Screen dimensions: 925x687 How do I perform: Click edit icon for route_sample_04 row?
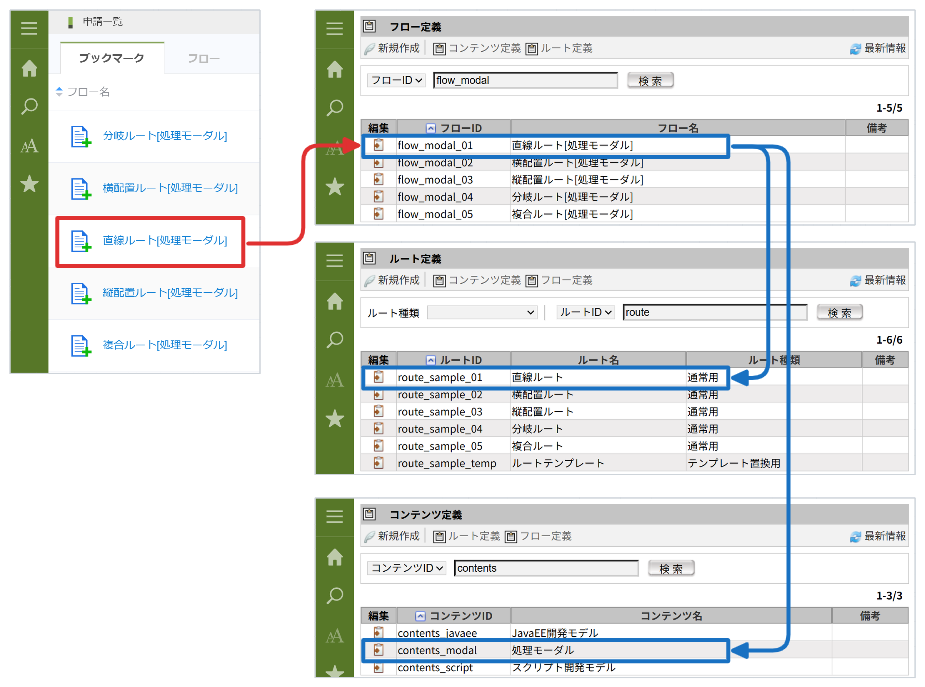[379, 429]
